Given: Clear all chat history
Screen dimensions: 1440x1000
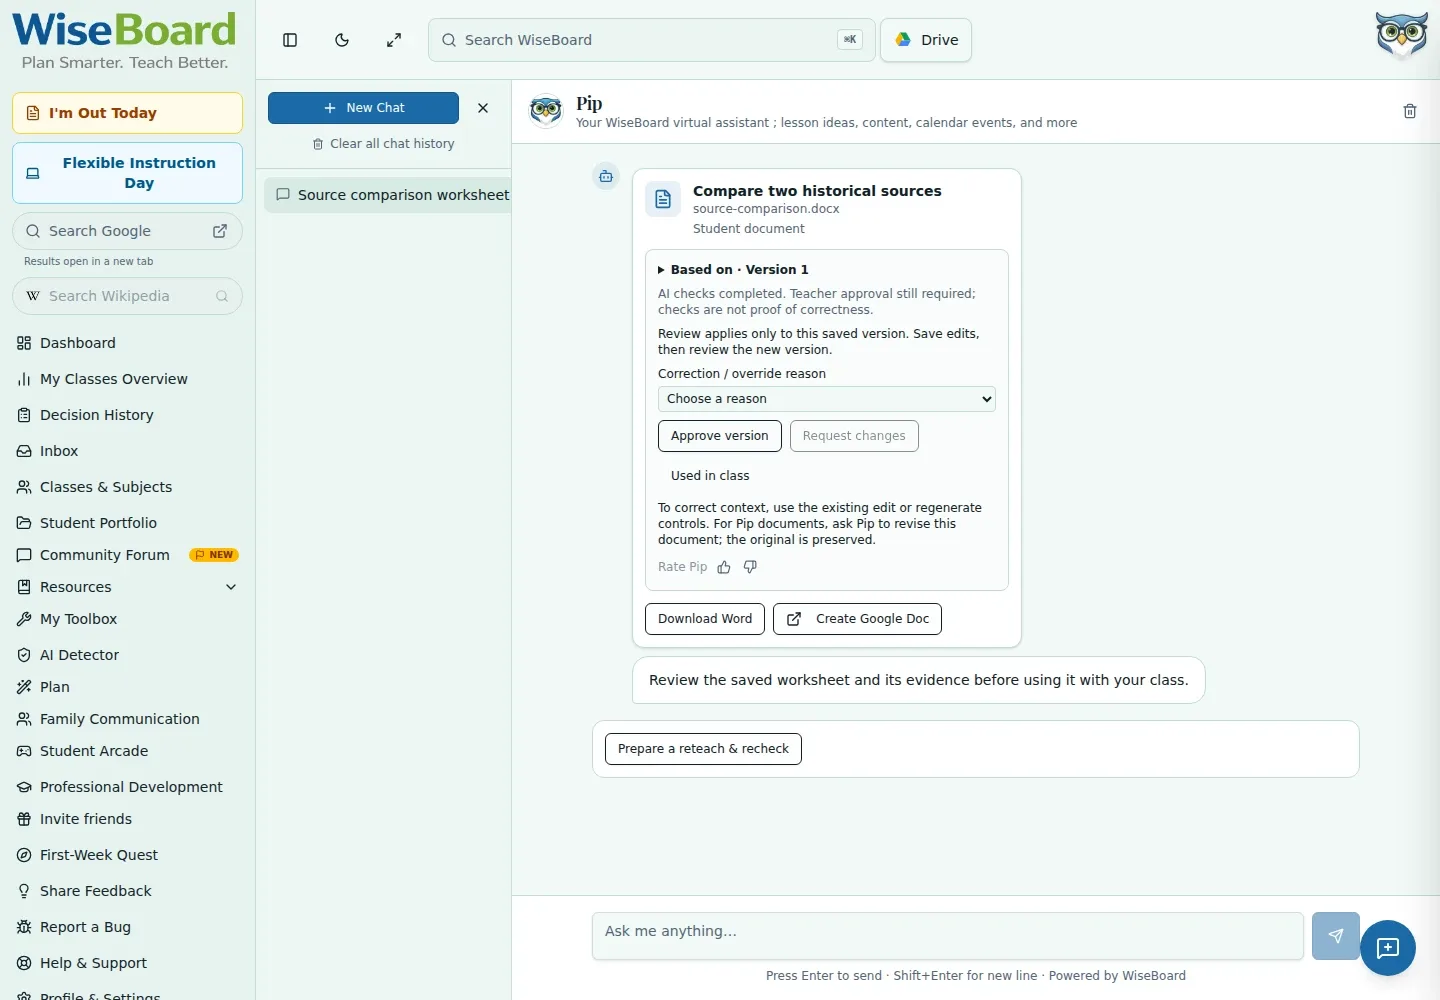Looking at the screenshot, I should (383, 144).
